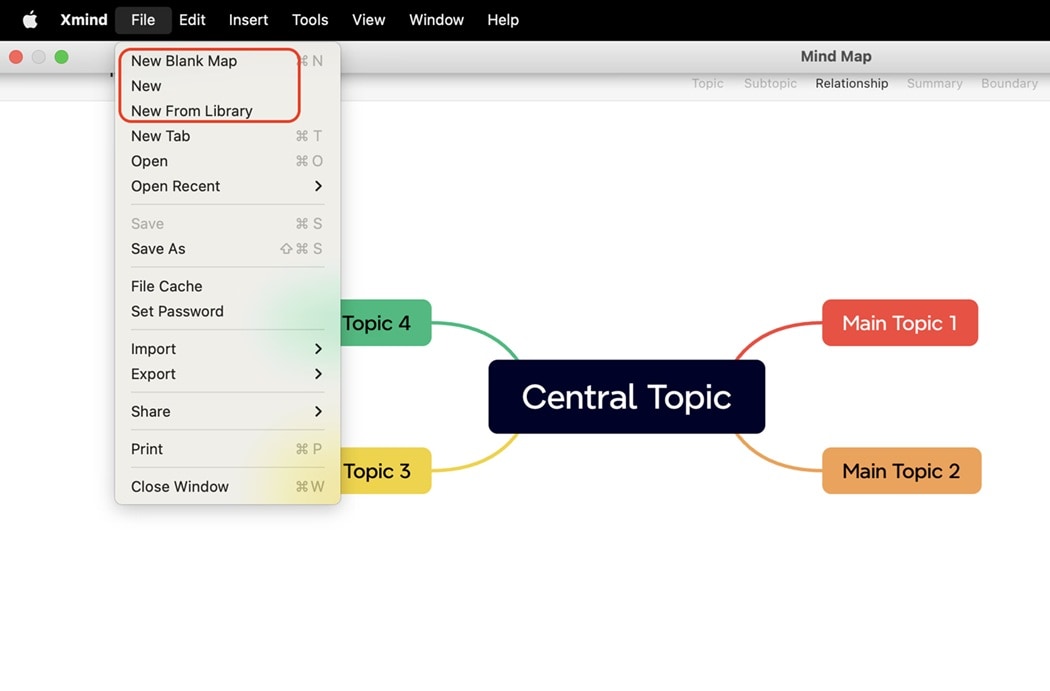The height and width of the screenshot is (691, 1050).
Task: Choose New Blank Map from File menu
Action: 227,61
